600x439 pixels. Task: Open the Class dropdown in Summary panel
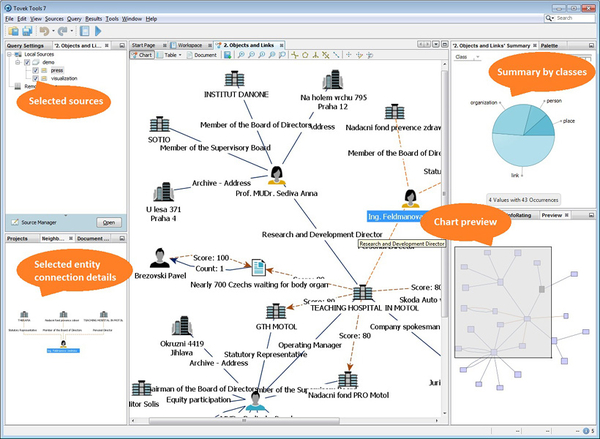pyautogui.click(x=468, y=57)
